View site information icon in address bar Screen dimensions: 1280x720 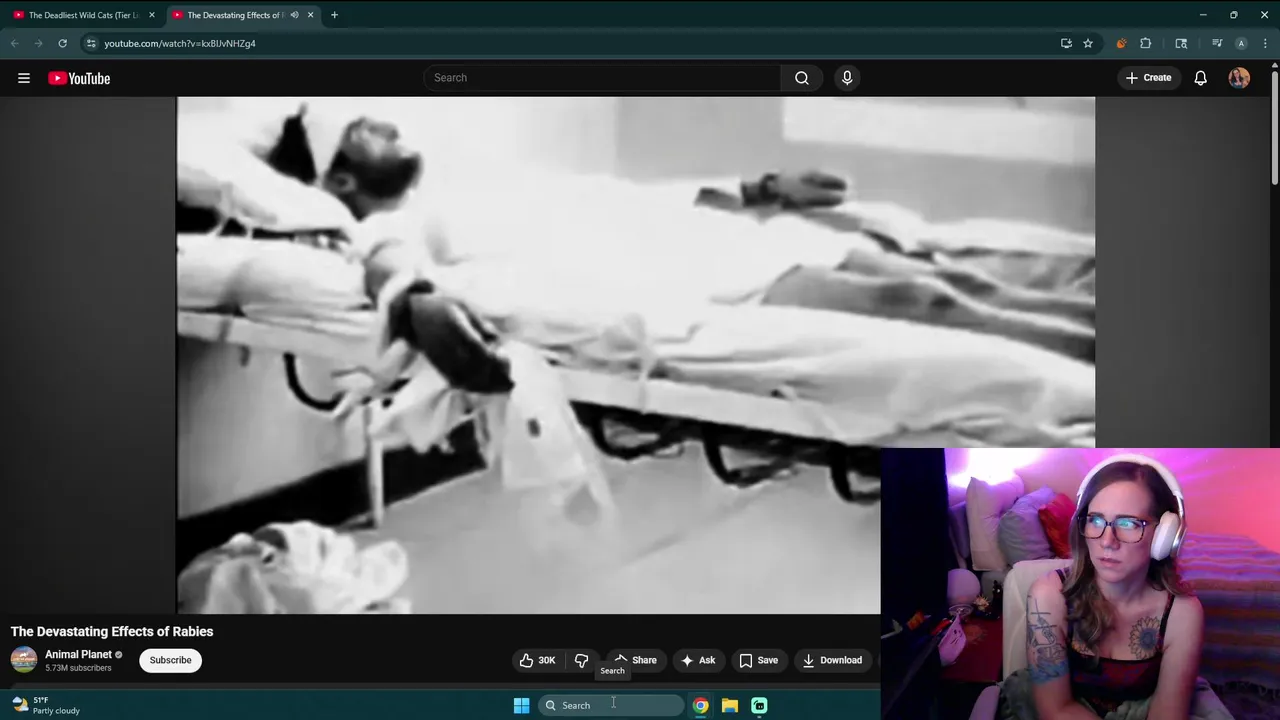pos(91,43)
